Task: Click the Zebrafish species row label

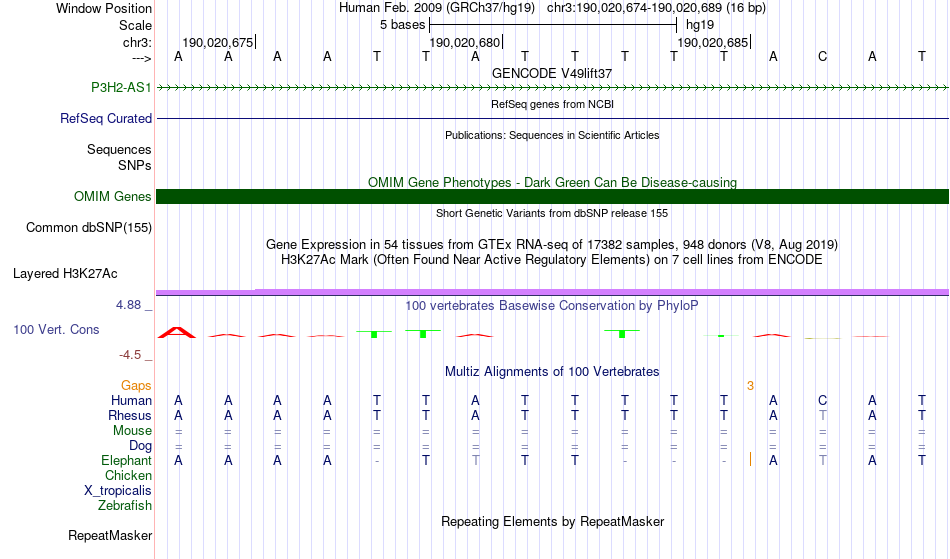Action: pyautogui.click(x=125, y=505)
